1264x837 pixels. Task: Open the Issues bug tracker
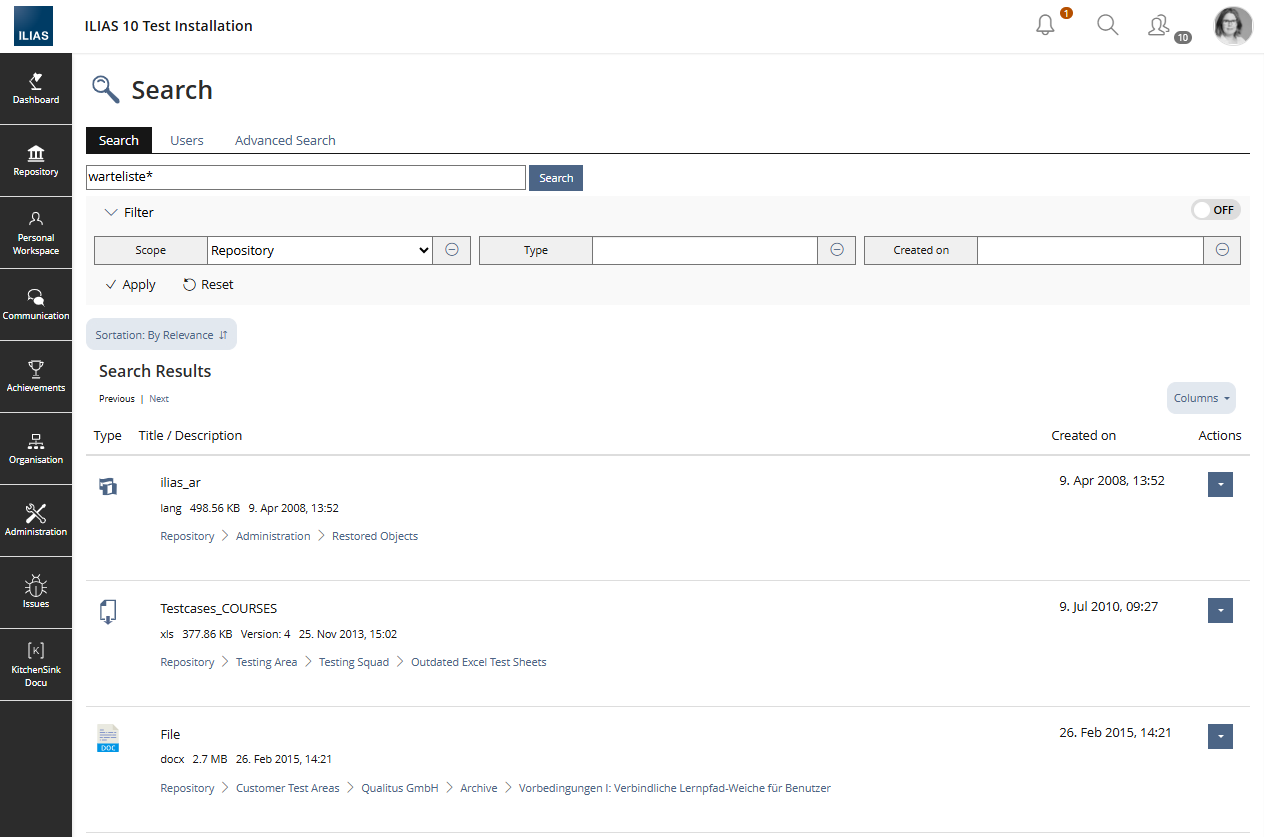[36, 592]
